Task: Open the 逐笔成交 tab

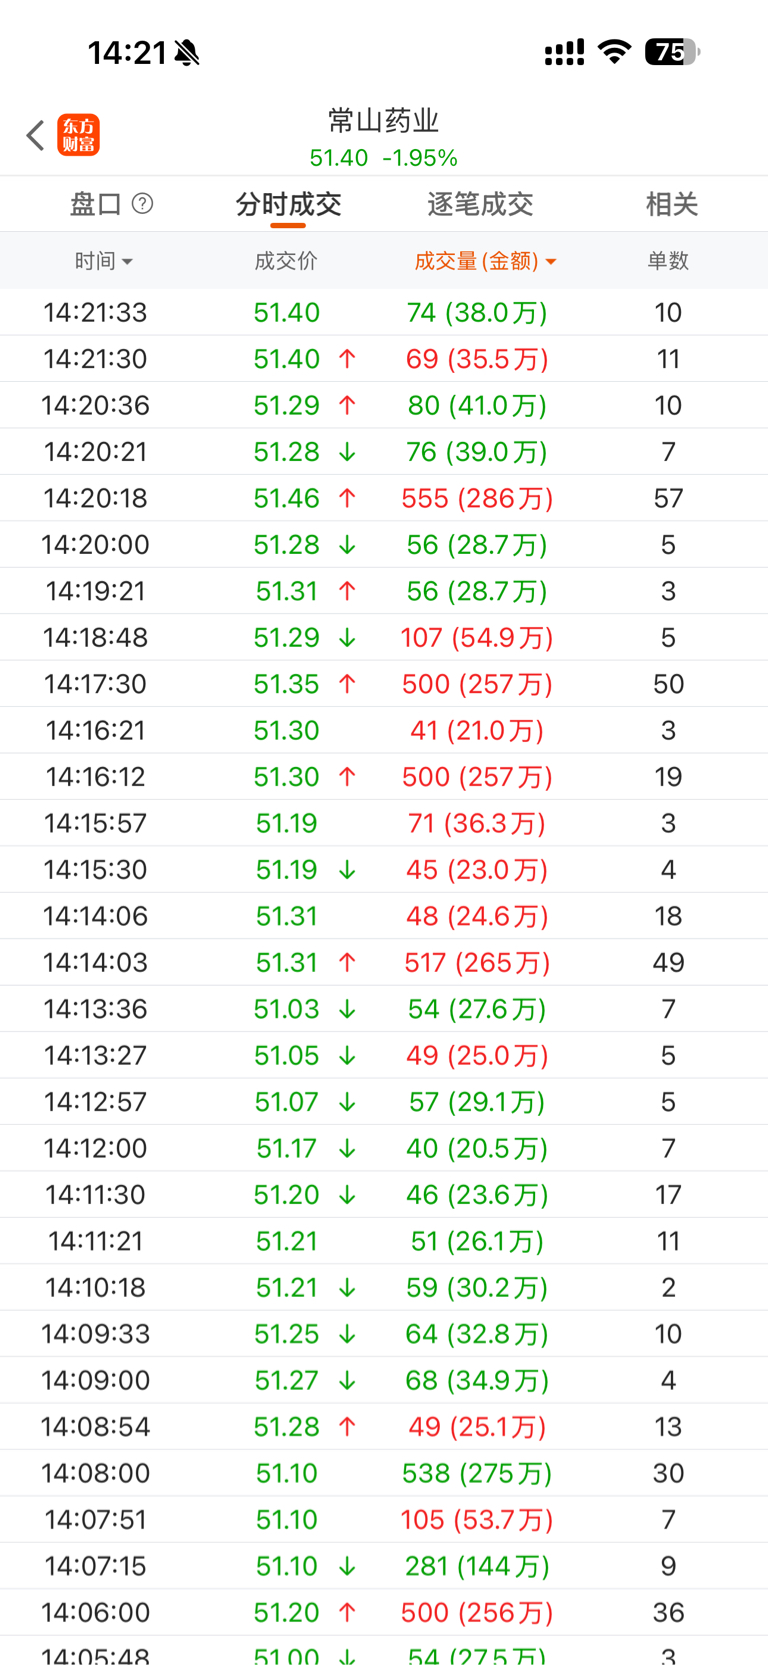Action: coord(480,204)
